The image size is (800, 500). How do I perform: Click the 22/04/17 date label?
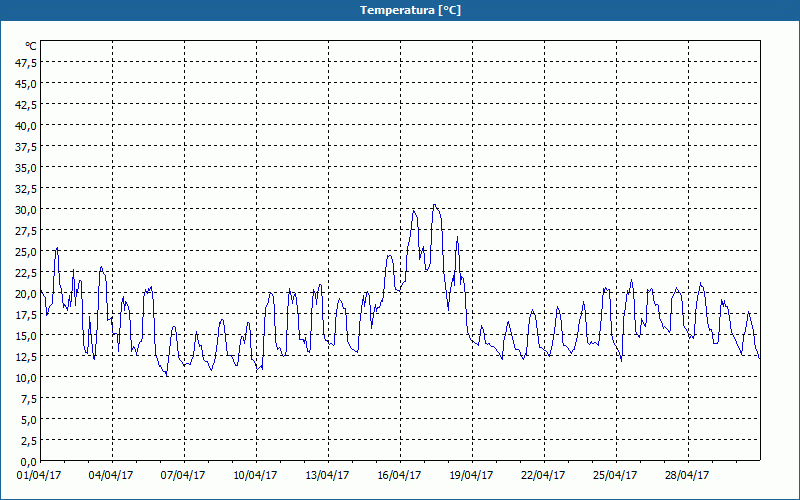543,475
